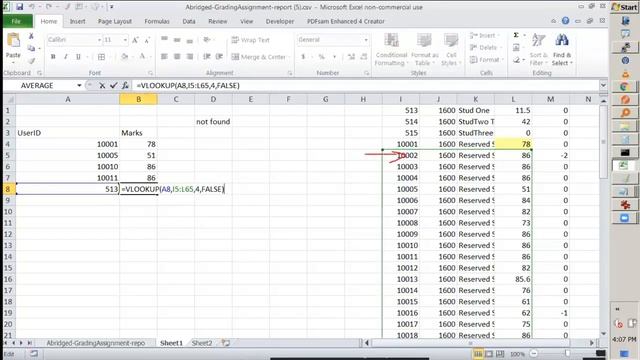The height and width of the screenshot is (360, 640).
Task: Click vertical scrollbar down arrow
Action: click(603, 334)
